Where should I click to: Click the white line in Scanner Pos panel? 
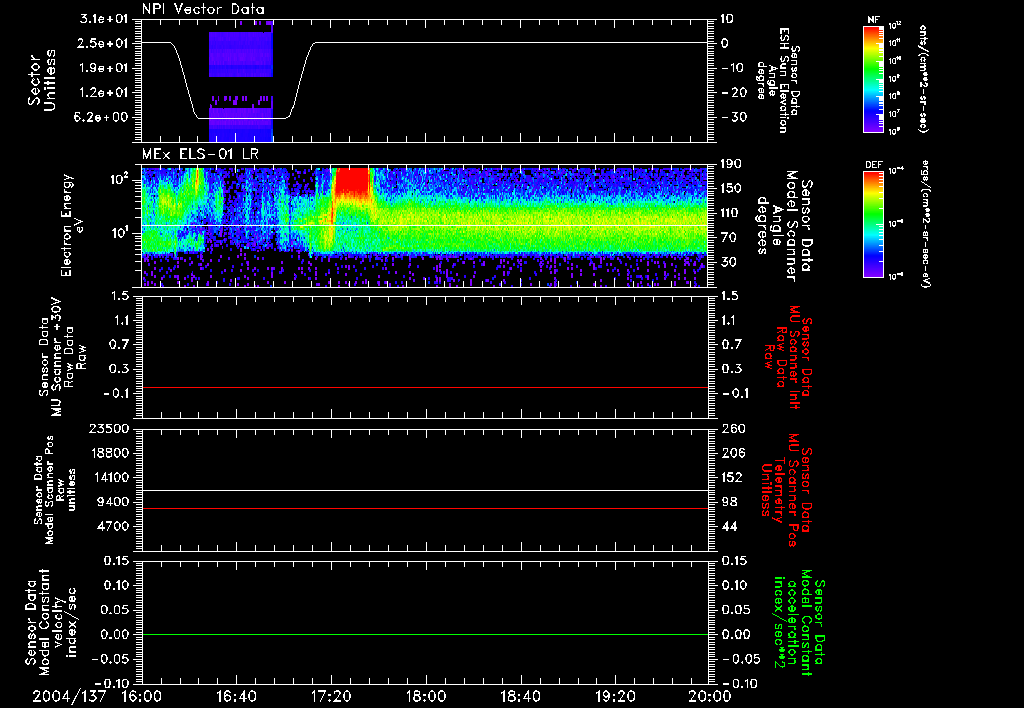[x=425, y=491]
